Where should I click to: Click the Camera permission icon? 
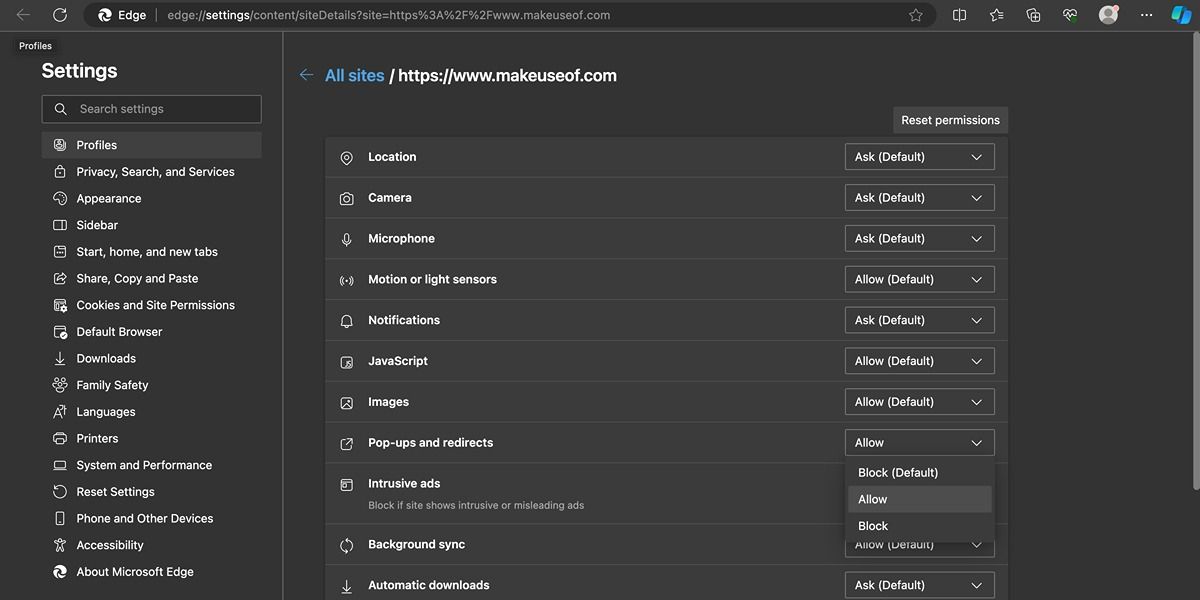tap(346, 197)
